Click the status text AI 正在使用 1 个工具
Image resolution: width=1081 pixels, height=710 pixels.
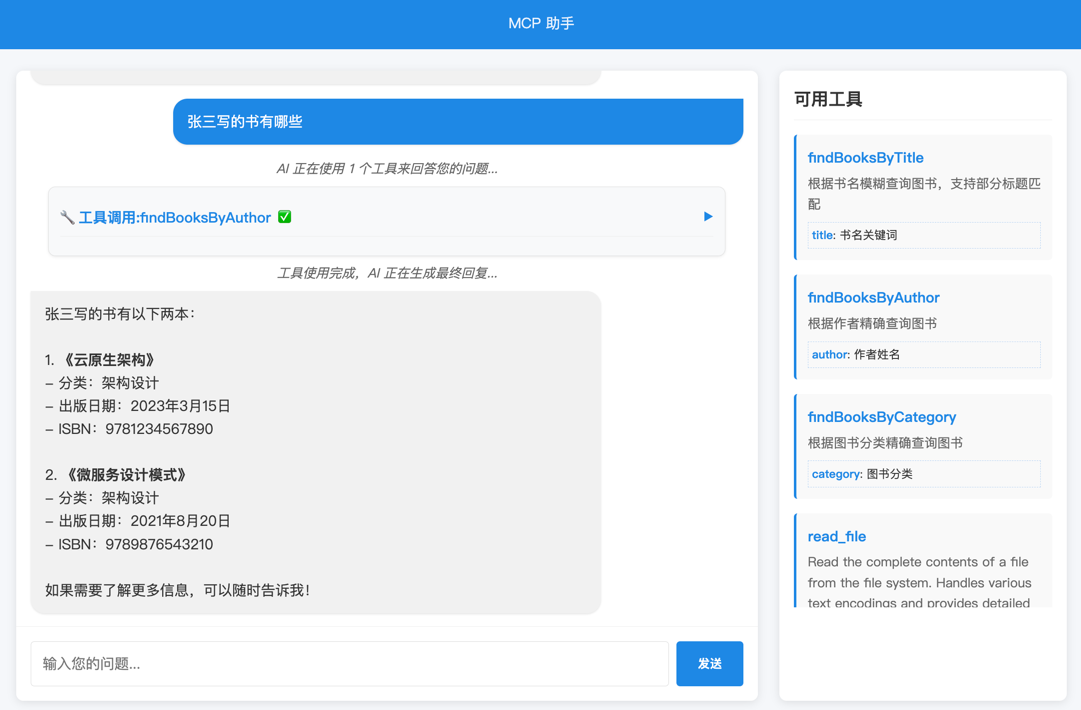click(387, 169)
